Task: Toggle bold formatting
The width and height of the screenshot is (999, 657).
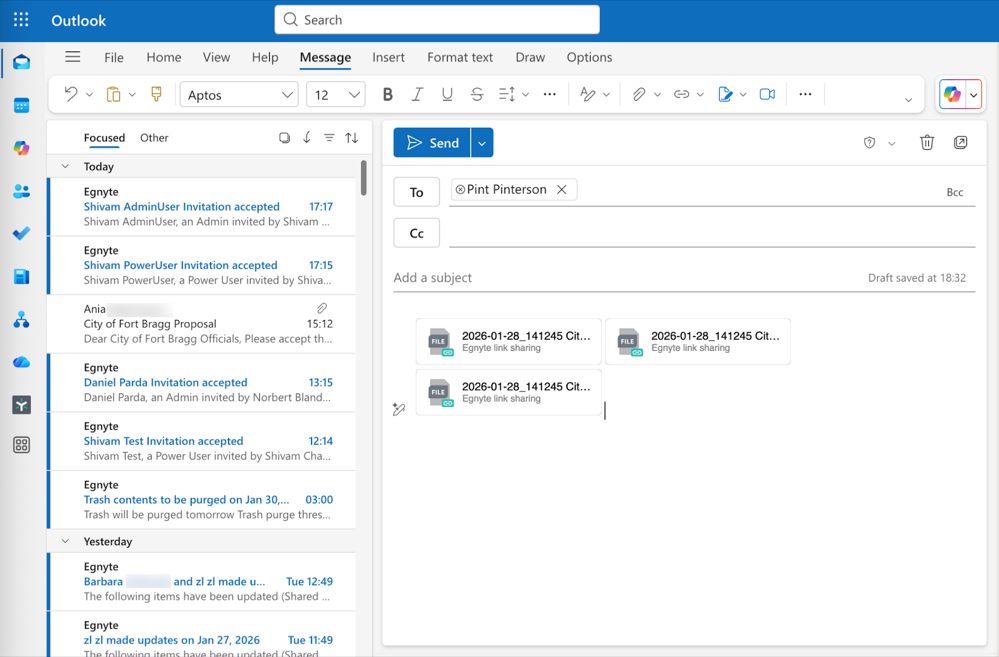Action: click(388, 93)
